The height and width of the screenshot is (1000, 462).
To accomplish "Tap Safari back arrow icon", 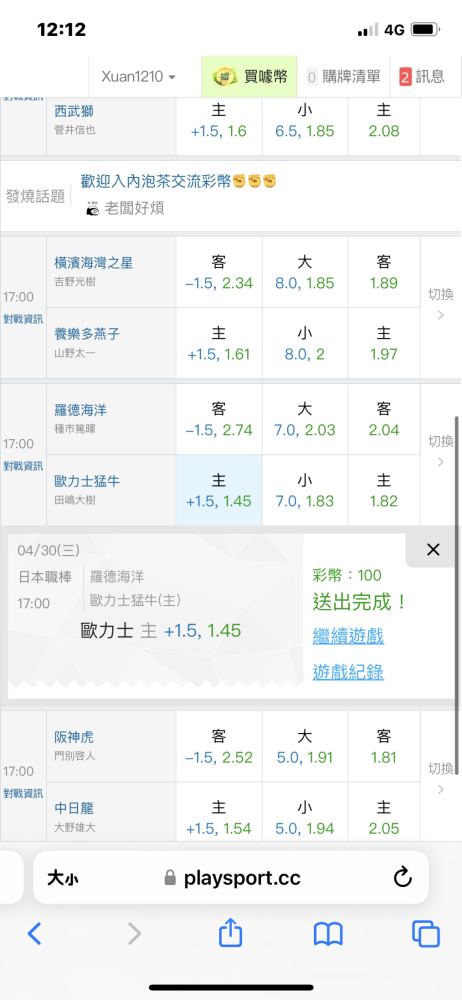I will [x=34, y=934].
